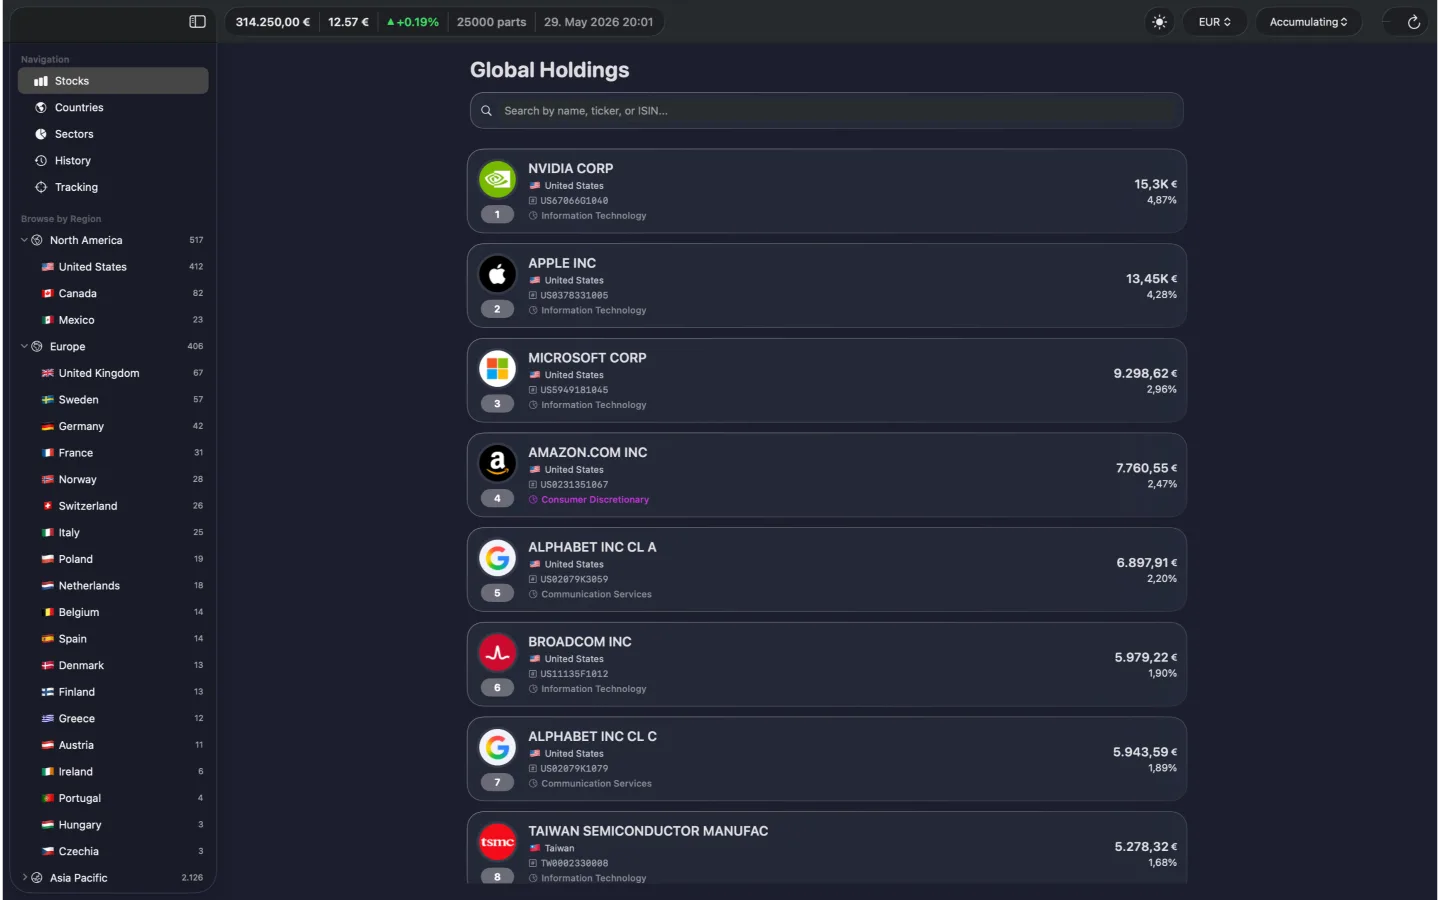Open the EUR currency dropdown
This screenshot has height=900, width=1440.
point(1215,22)
